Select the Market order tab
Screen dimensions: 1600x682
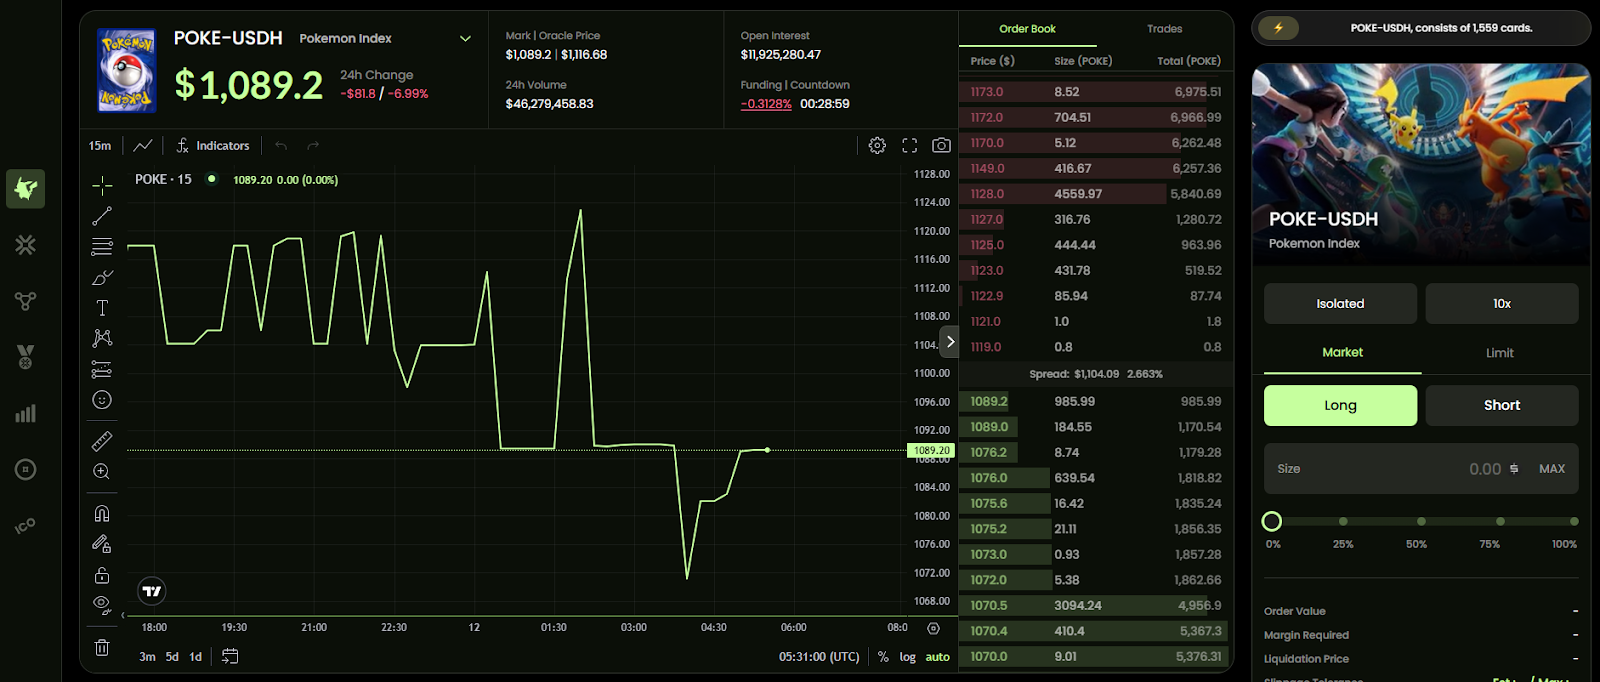click(x=1342, y=353)
